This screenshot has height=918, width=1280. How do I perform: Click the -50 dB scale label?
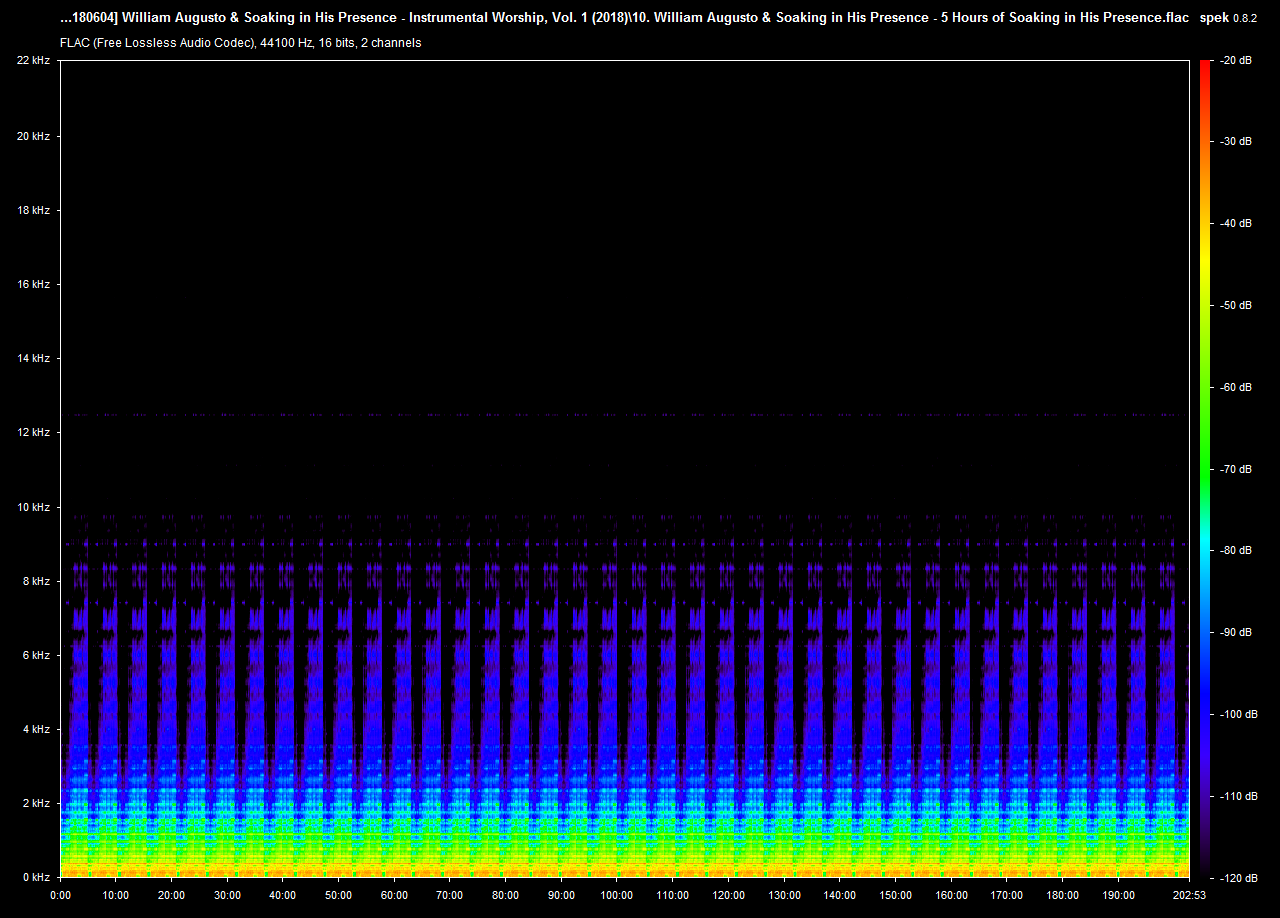click(x=1236, y=306)
